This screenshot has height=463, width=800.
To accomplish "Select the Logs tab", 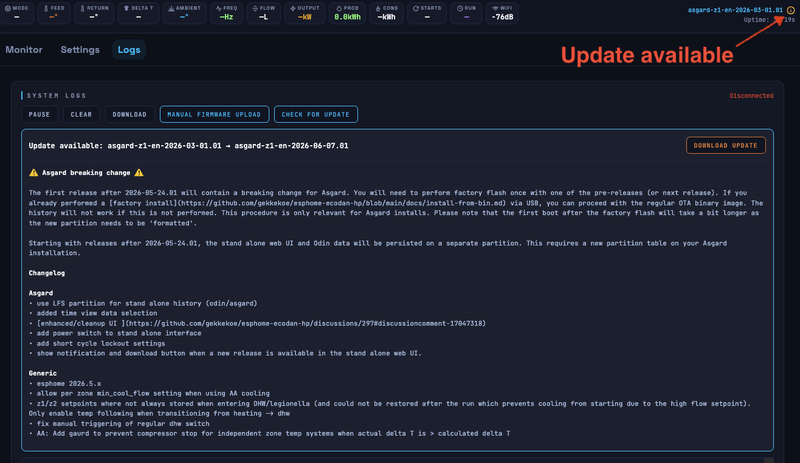I will [x=129, y=50].
